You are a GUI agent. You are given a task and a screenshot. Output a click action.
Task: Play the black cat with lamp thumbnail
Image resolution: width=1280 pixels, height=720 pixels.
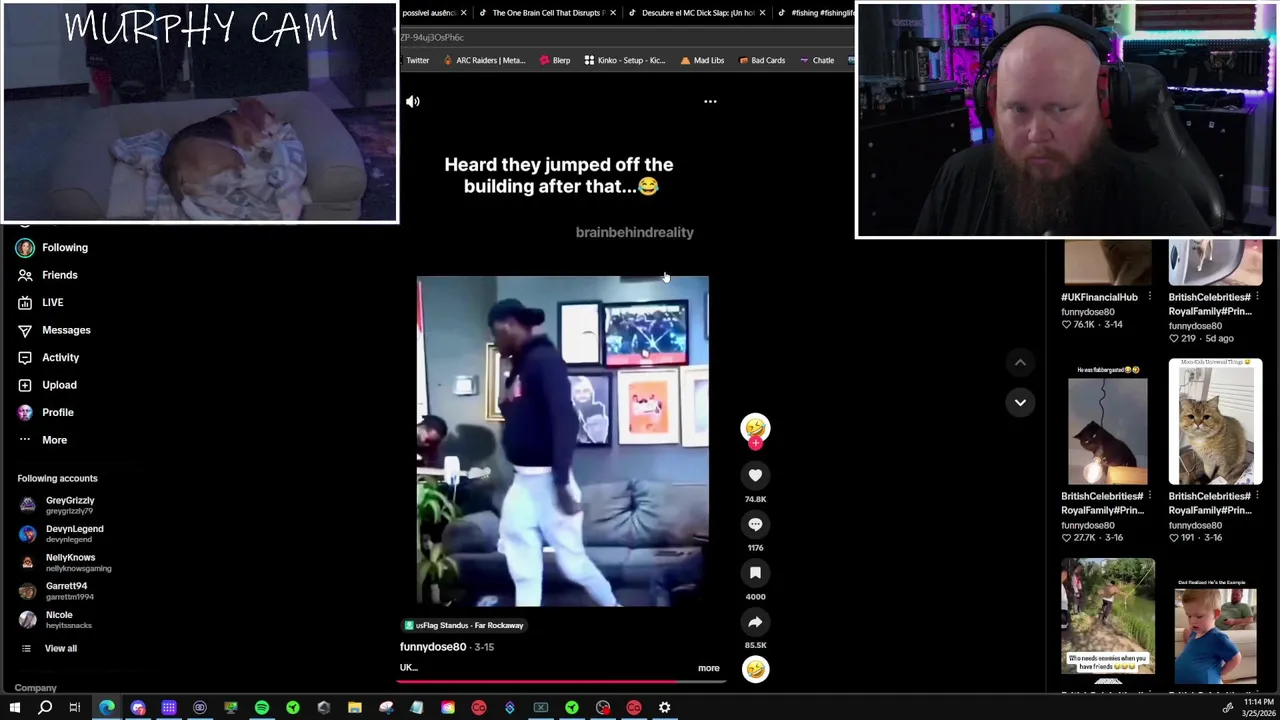coord(1108,423)
